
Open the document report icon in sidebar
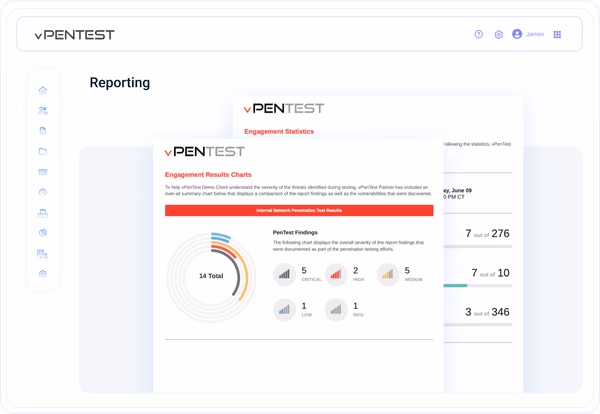pos(43,131)
